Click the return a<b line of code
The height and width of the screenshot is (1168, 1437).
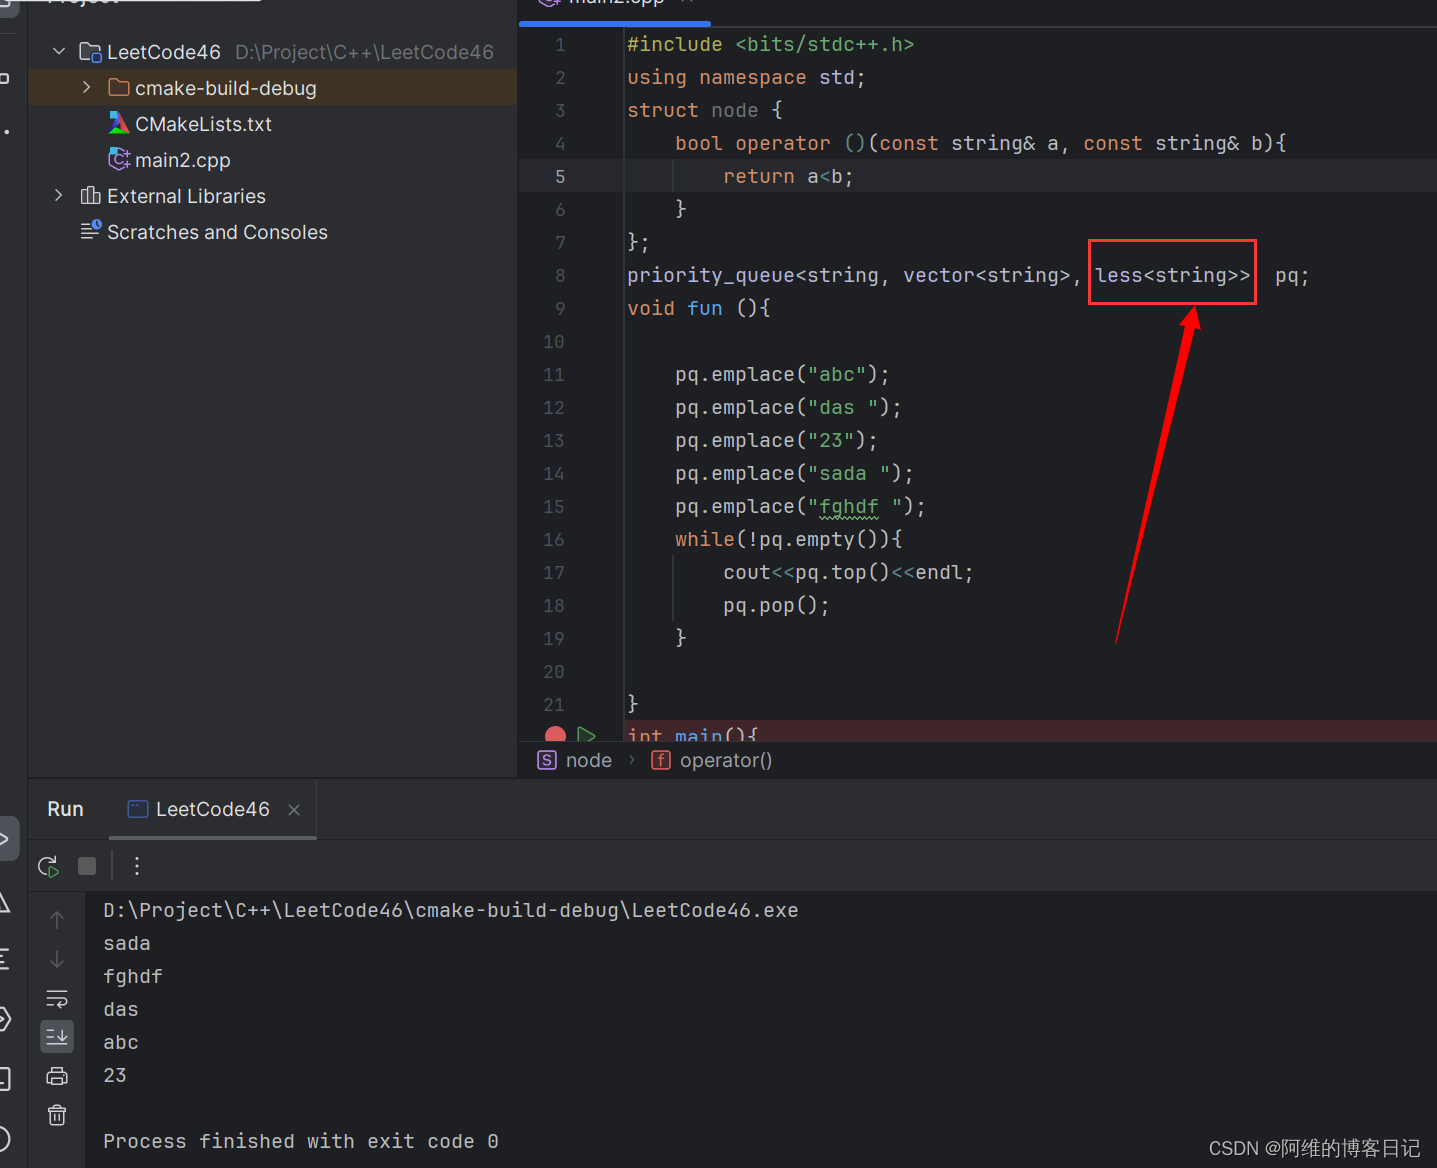(788, 176)
